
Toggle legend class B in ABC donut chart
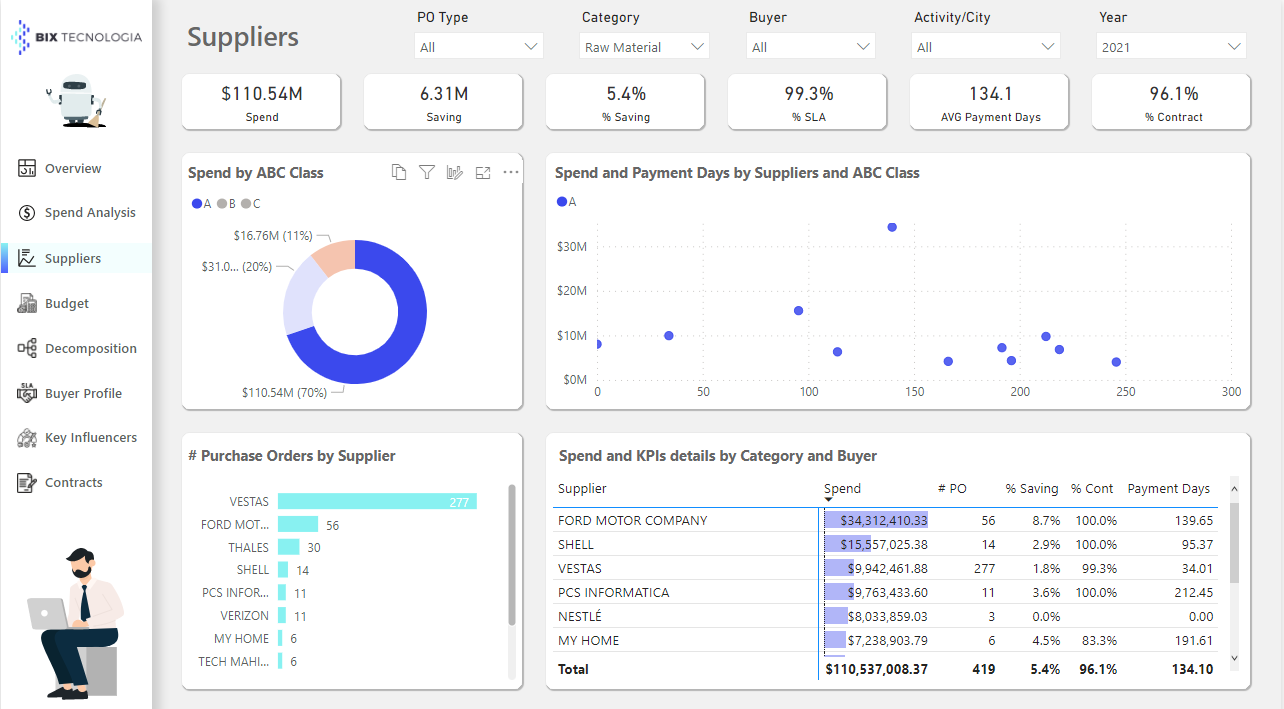tap(226, 204)
